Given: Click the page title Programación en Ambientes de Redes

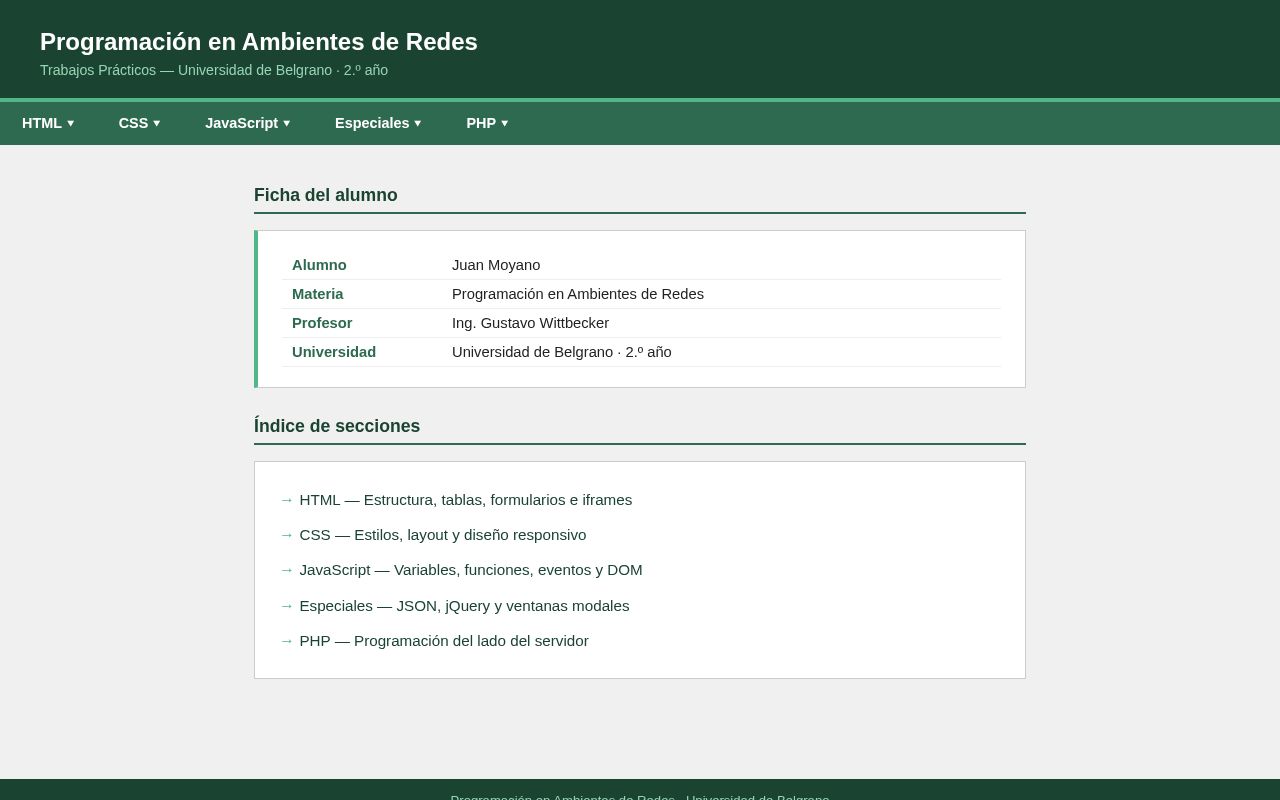Looking at the screenshot, I should (x=259, y=42).
